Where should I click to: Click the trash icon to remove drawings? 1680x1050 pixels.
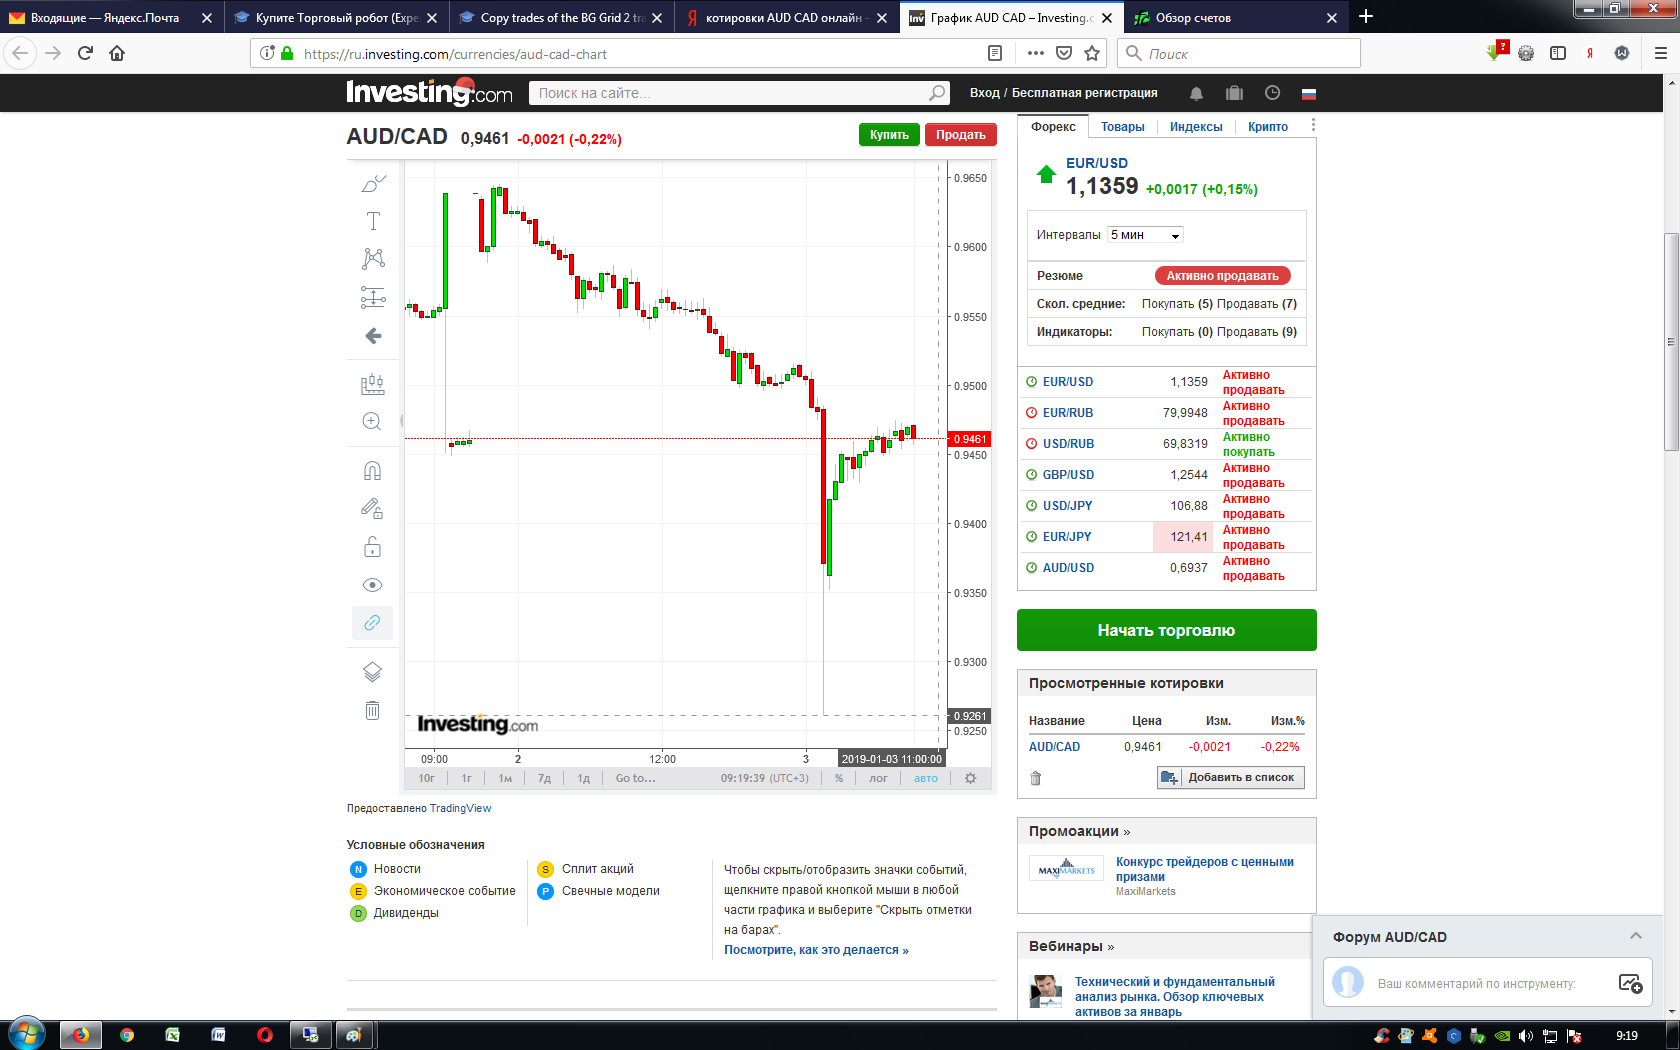372,710
